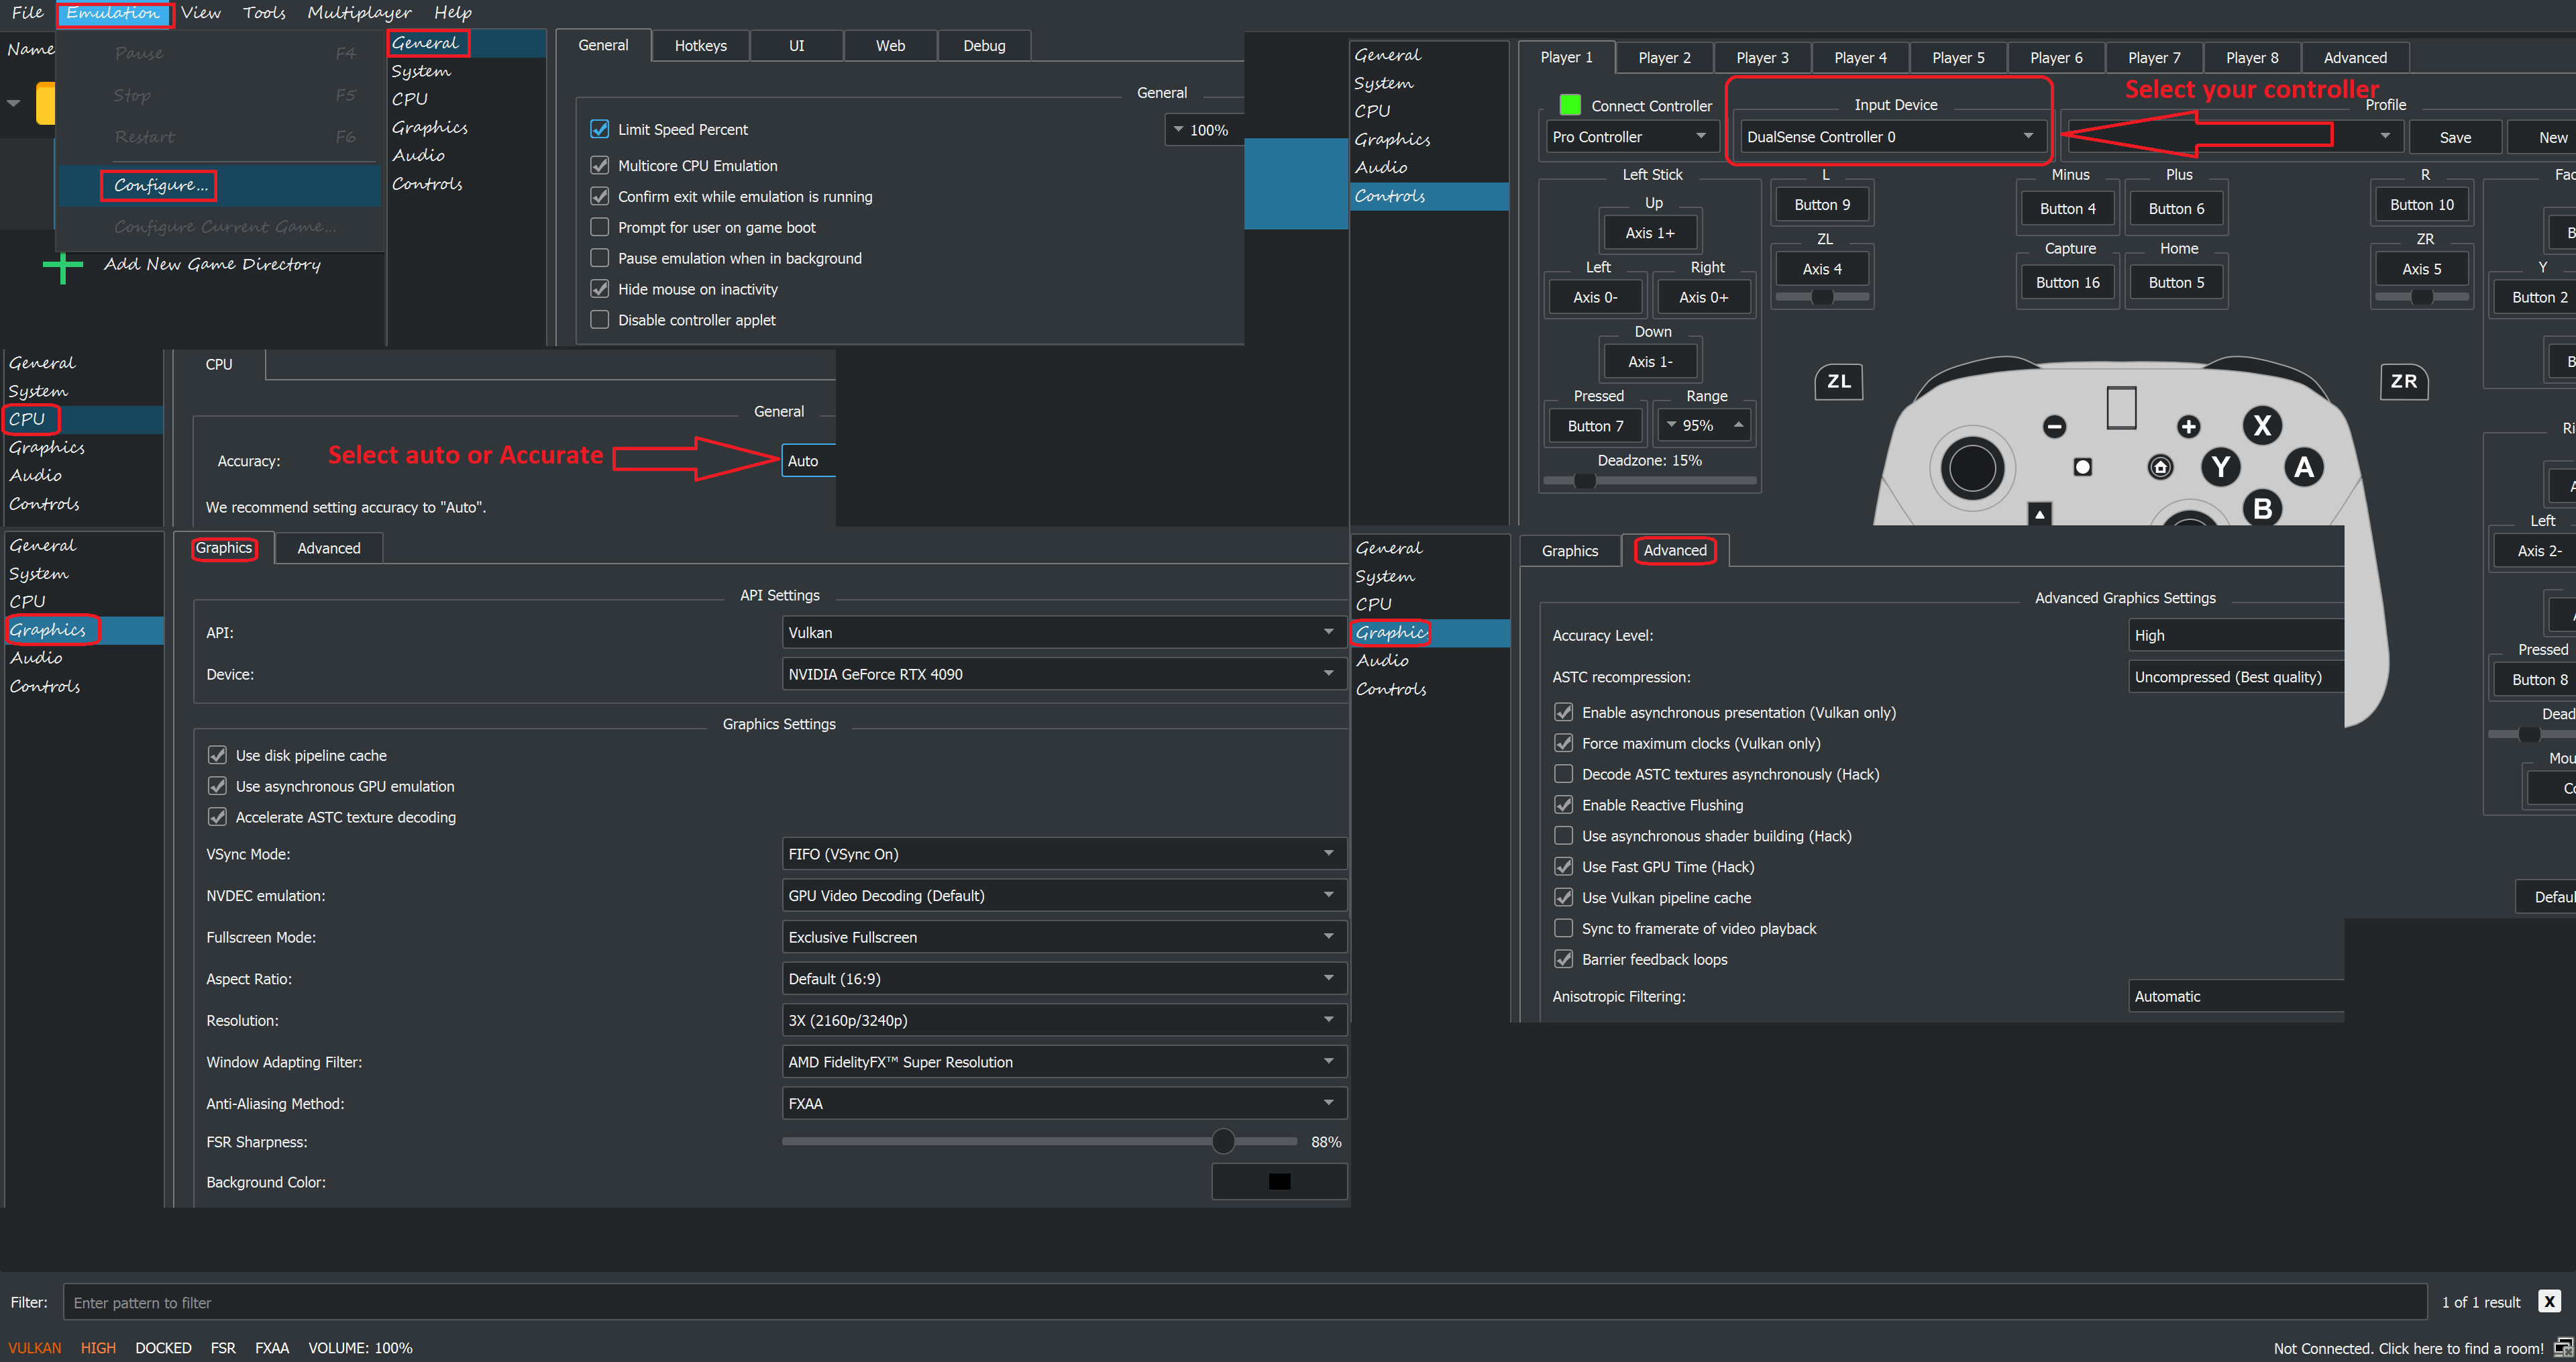Click the network room icon in status bar
This screenshot has width=2576, height=1362.
tap(2563, 1347)
